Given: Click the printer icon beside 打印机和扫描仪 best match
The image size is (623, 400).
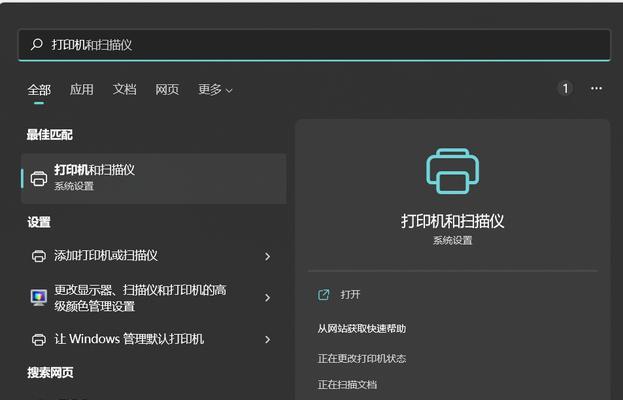Looking at the screenshot, I should coord(39,178).
